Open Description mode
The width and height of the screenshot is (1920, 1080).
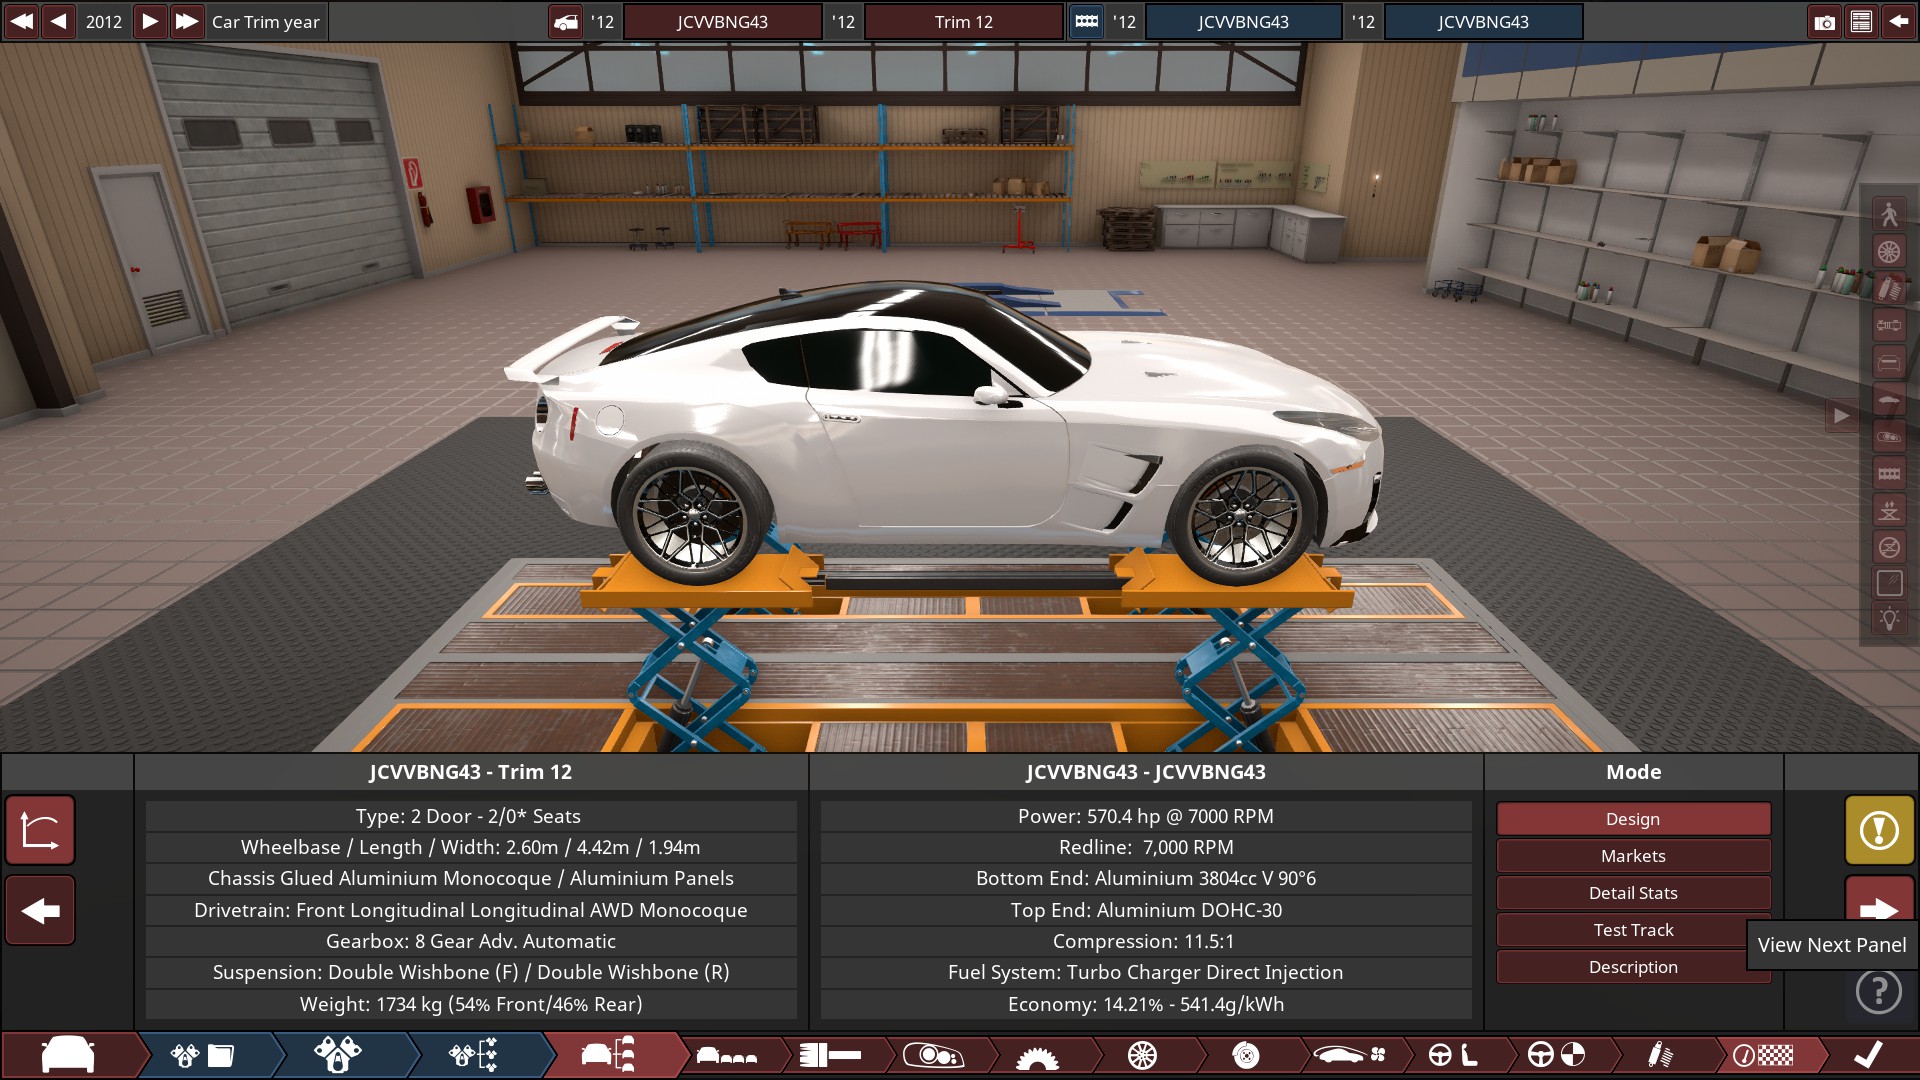tap(1633, 966)
